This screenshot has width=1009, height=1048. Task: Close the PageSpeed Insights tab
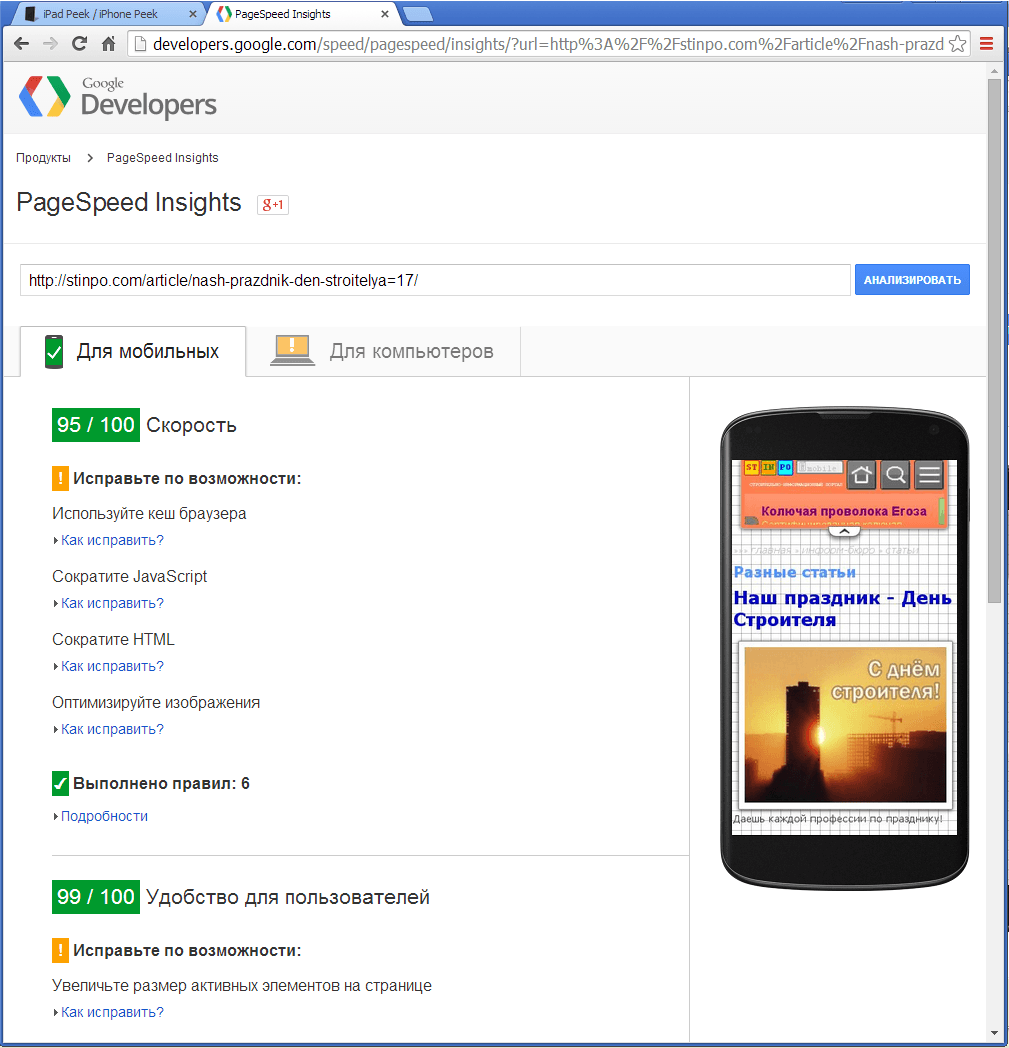click(385, 13)
